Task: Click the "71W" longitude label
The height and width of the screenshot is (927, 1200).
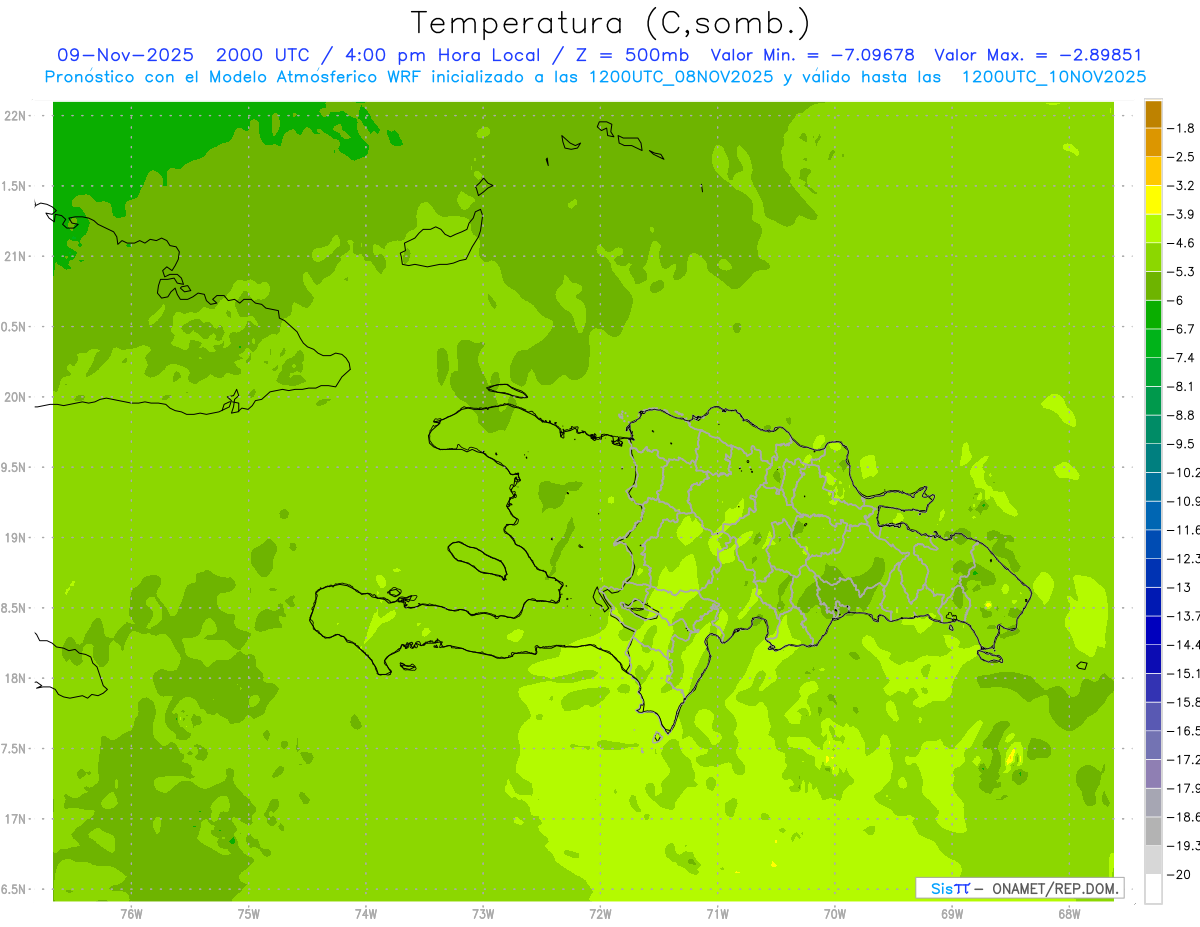Action: (x=718, y=913)
